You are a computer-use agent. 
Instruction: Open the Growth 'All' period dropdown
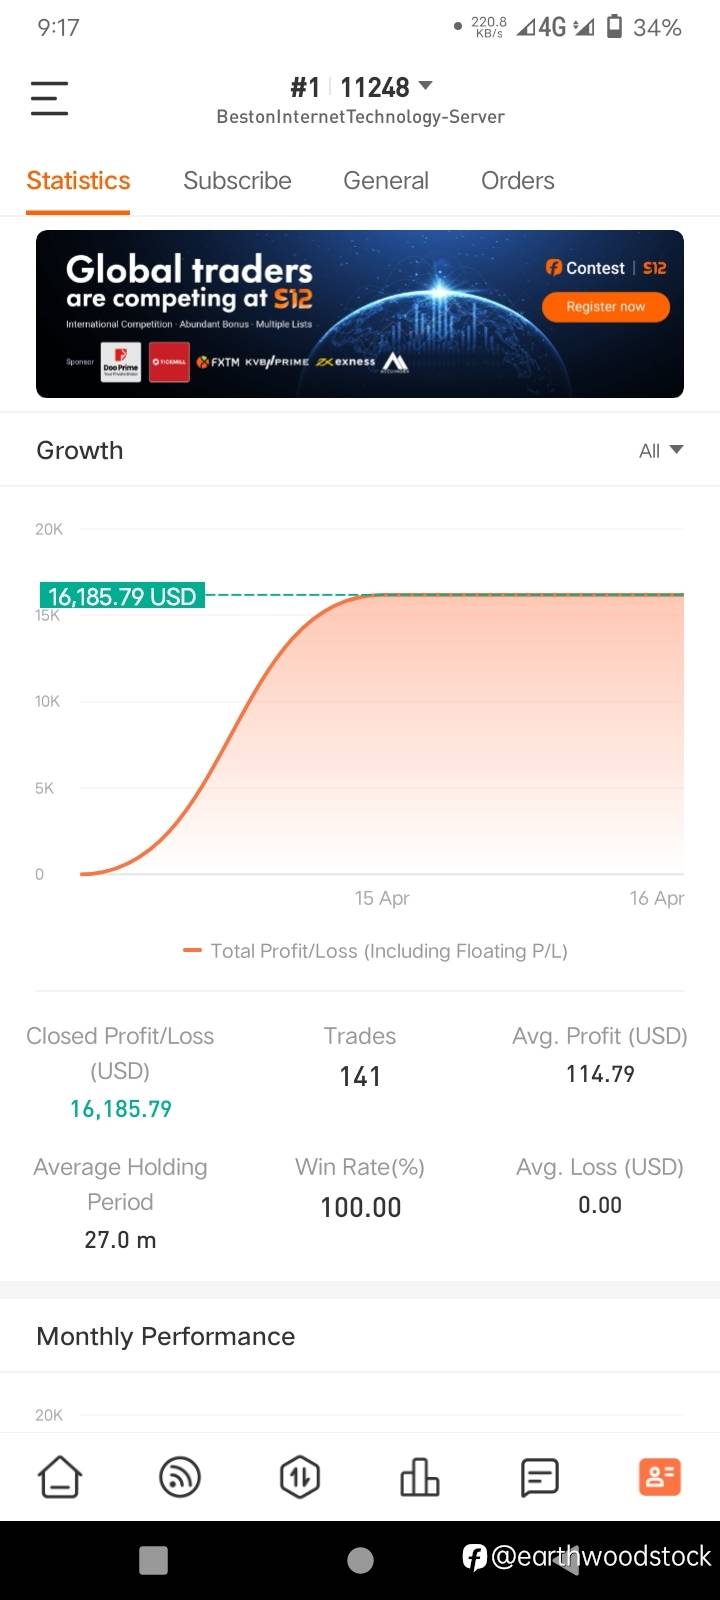pos(661,450)
